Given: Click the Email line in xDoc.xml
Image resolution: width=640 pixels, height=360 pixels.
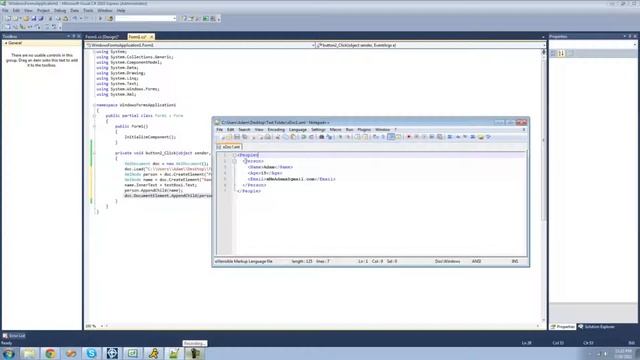Looking at the screenshot, I should tap(291, 179).
